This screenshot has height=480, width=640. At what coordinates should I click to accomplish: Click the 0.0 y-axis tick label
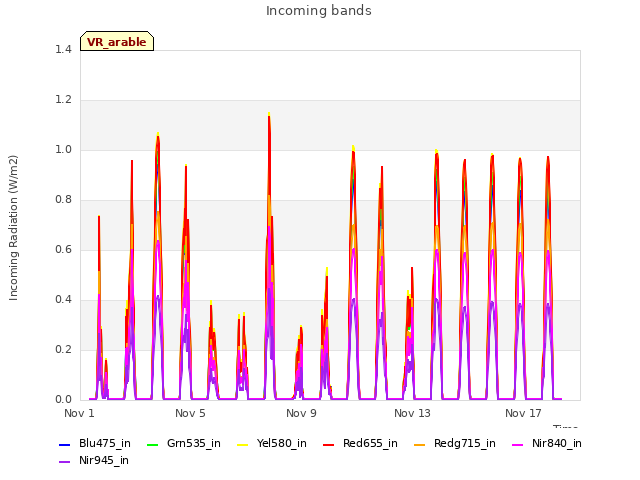click(63, 400)
